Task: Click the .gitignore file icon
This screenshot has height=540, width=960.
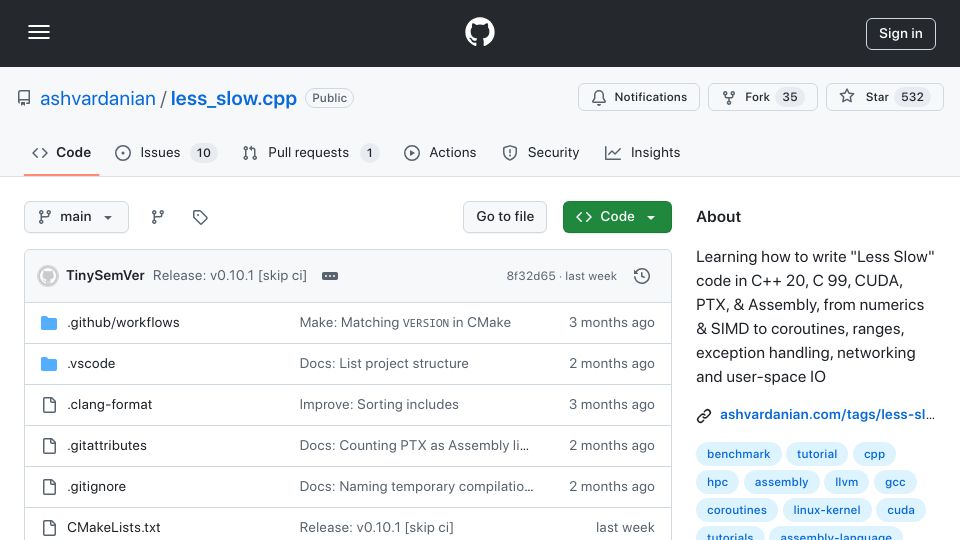Action: point(49,487)
